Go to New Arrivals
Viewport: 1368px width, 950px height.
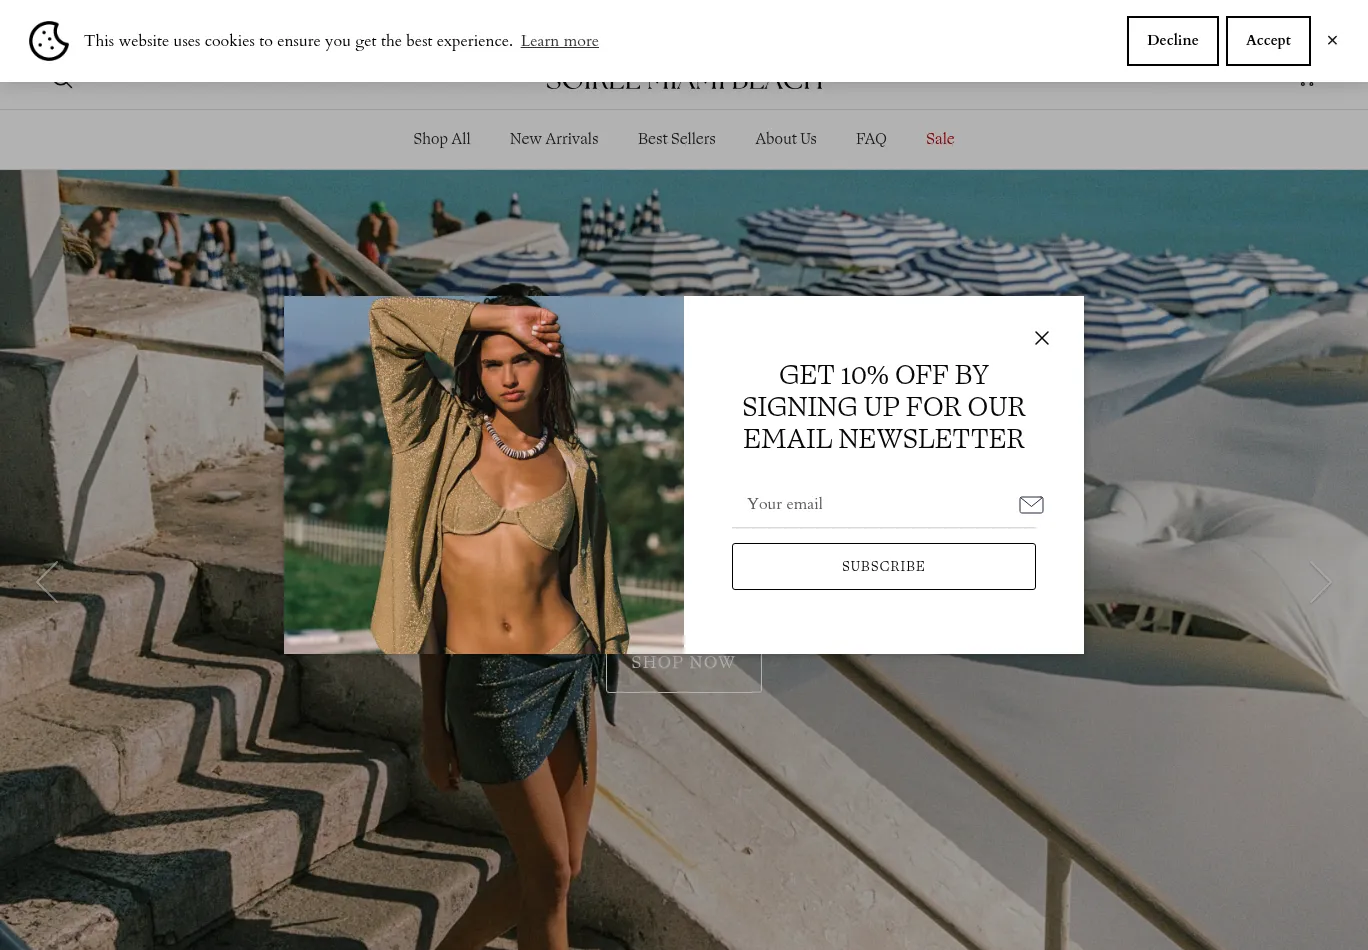[553, 139]
